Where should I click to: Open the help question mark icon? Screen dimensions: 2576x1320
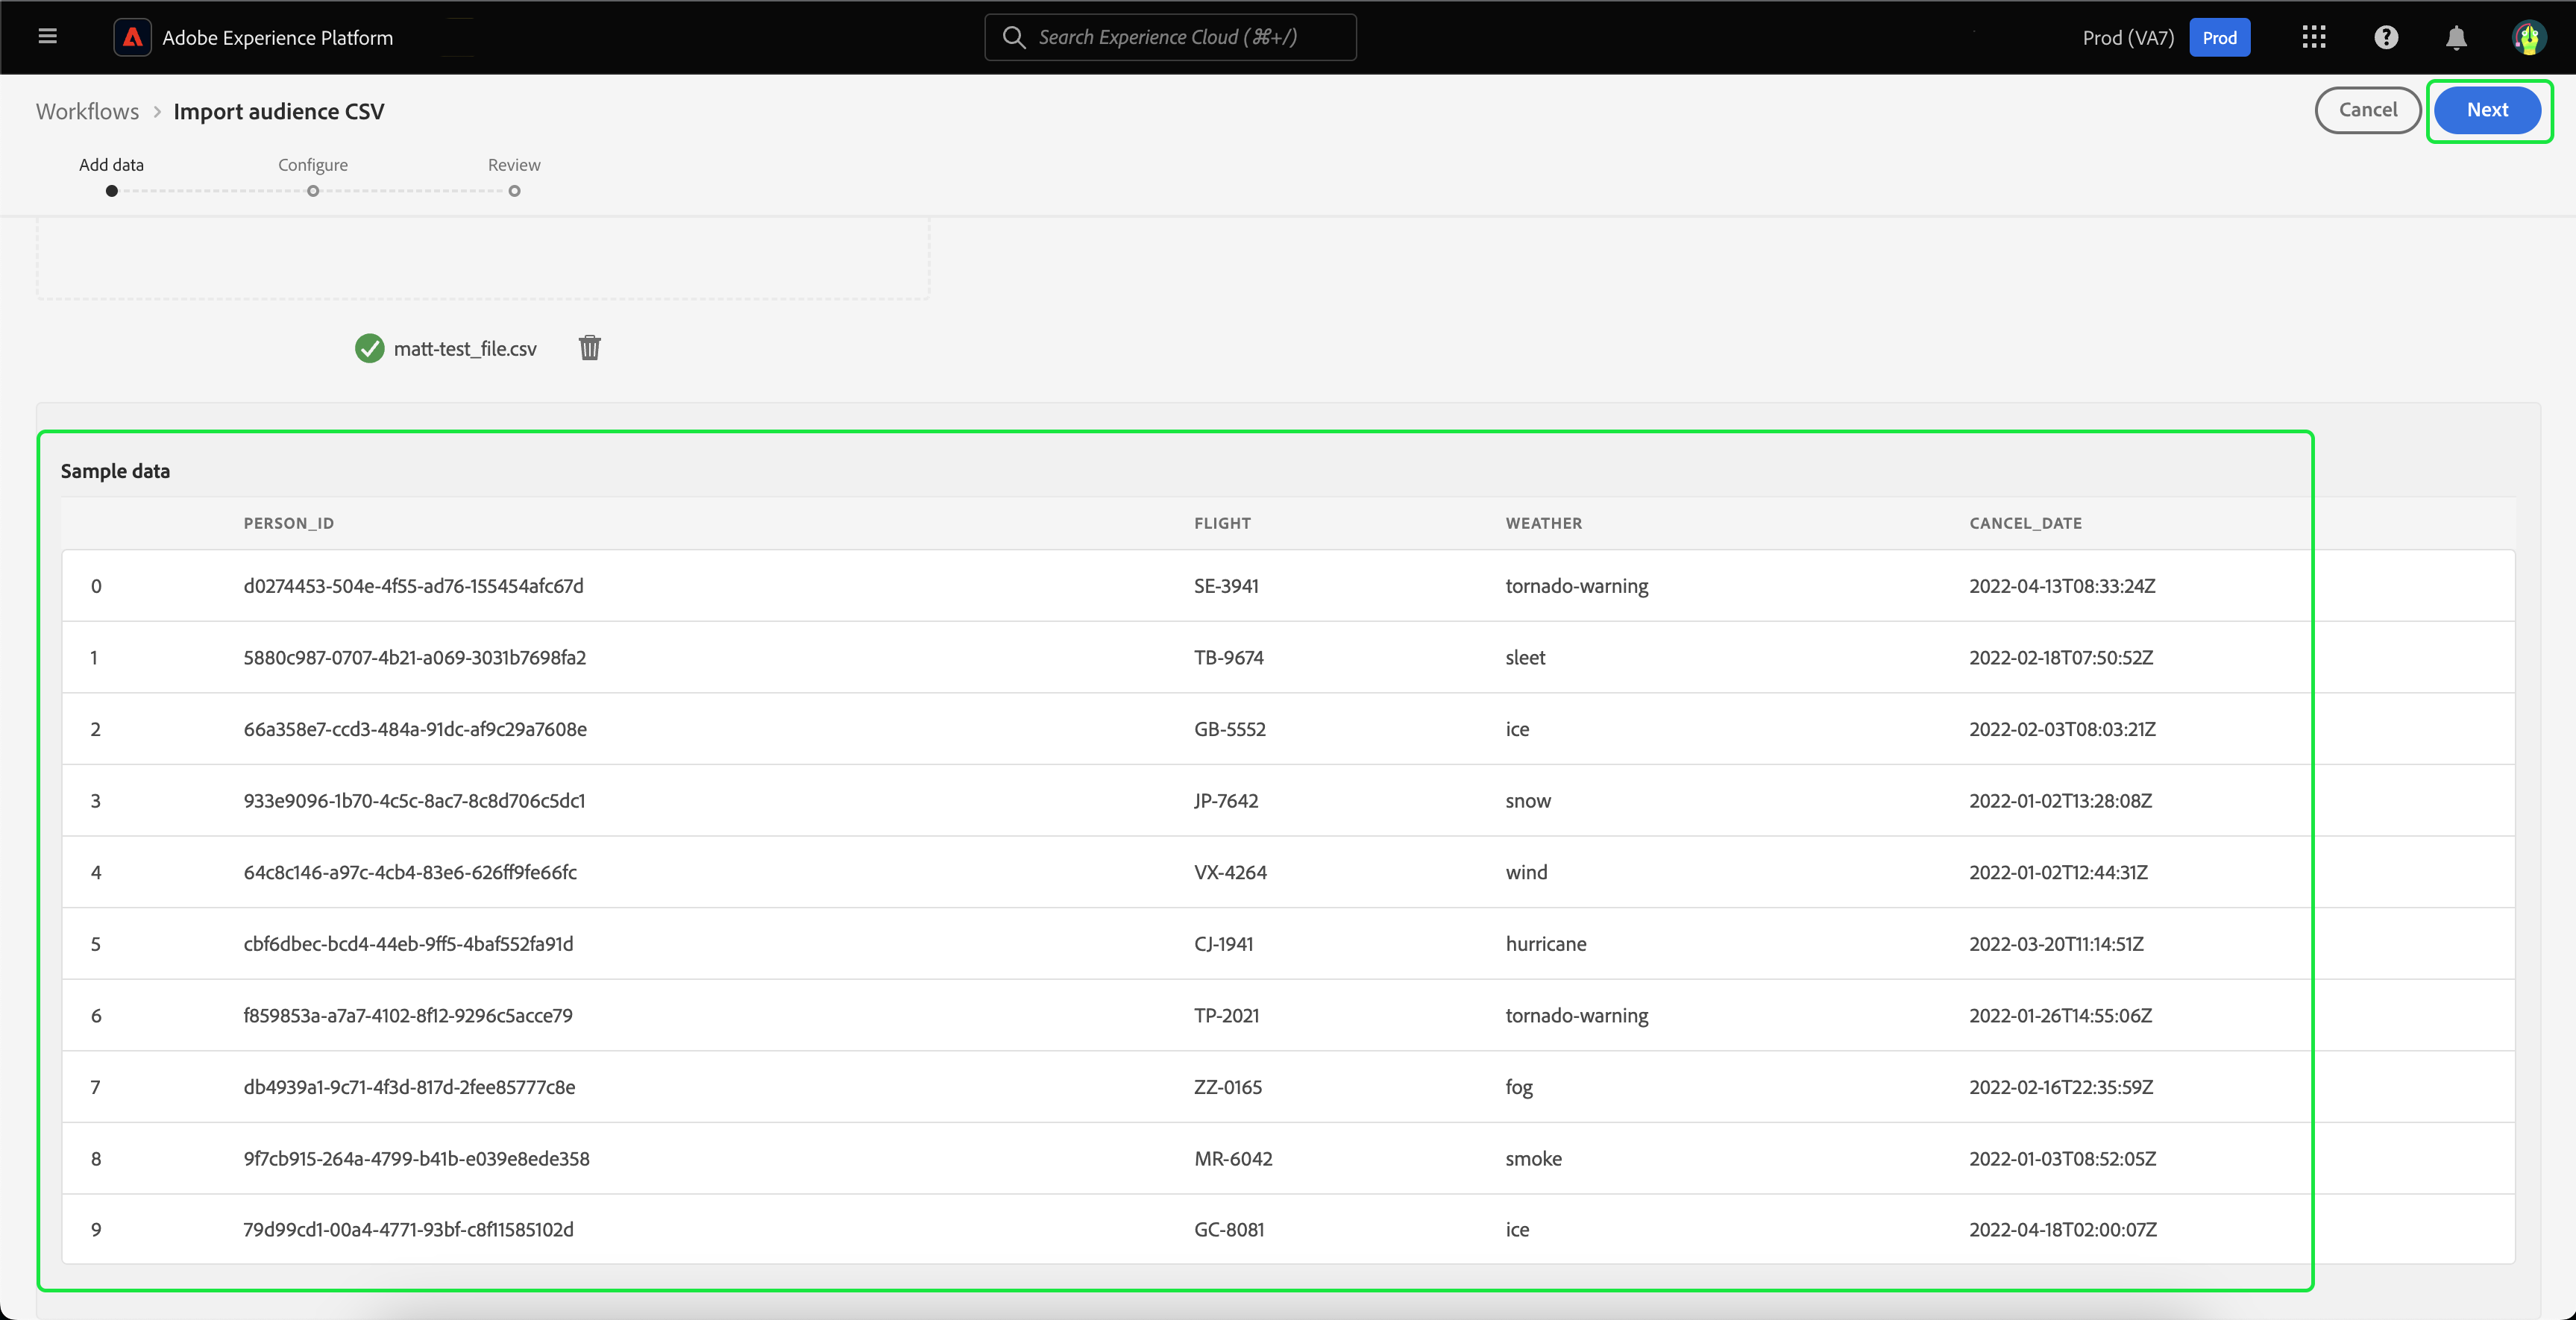click(2386, 37)
